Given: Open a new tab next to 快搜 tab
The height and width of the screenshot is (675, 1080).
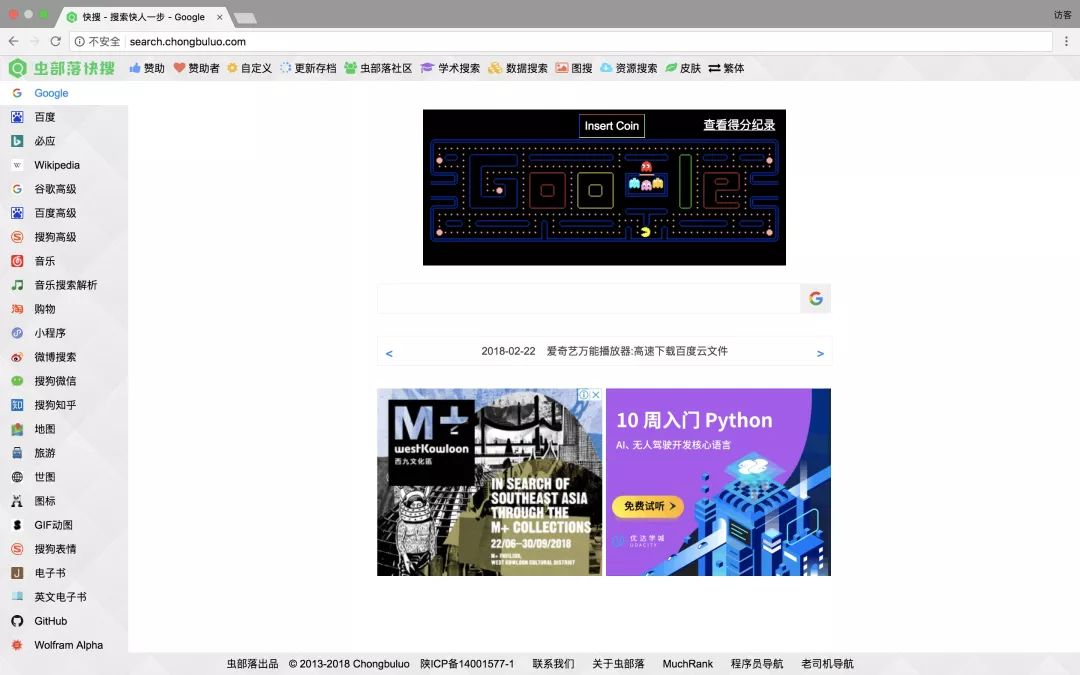Looking at the screenshot, I should [x=245, y=18].
